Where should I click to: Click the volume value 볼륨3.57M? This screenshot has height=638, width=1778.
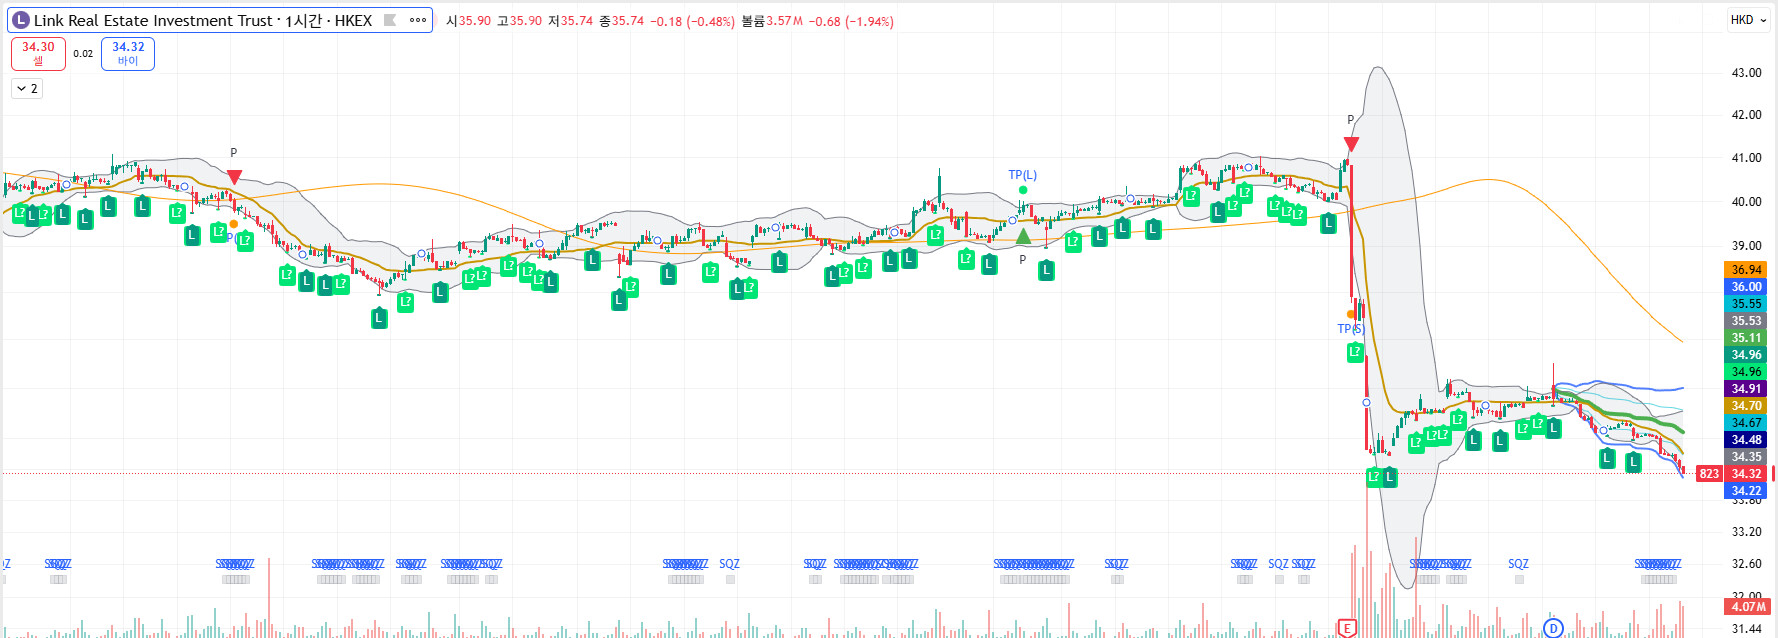click(x=772, y=21)
